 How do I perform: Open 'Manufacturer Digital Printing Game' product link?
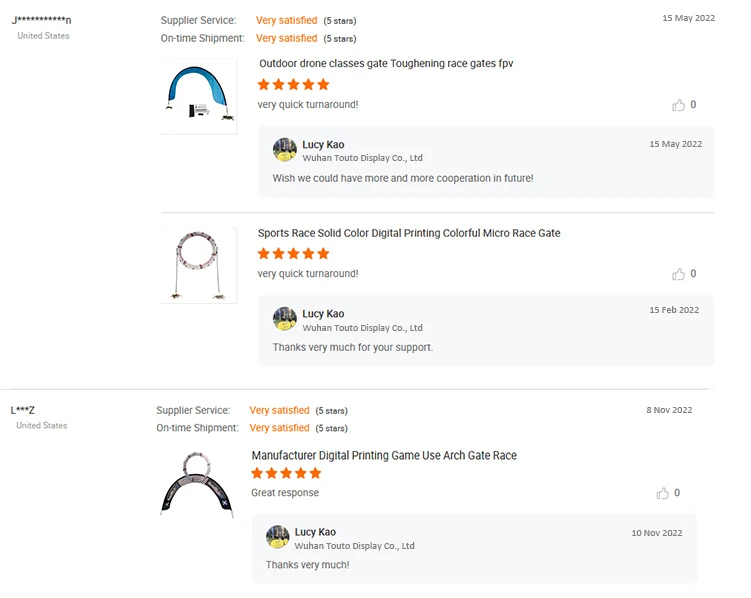tap(384, 456)
